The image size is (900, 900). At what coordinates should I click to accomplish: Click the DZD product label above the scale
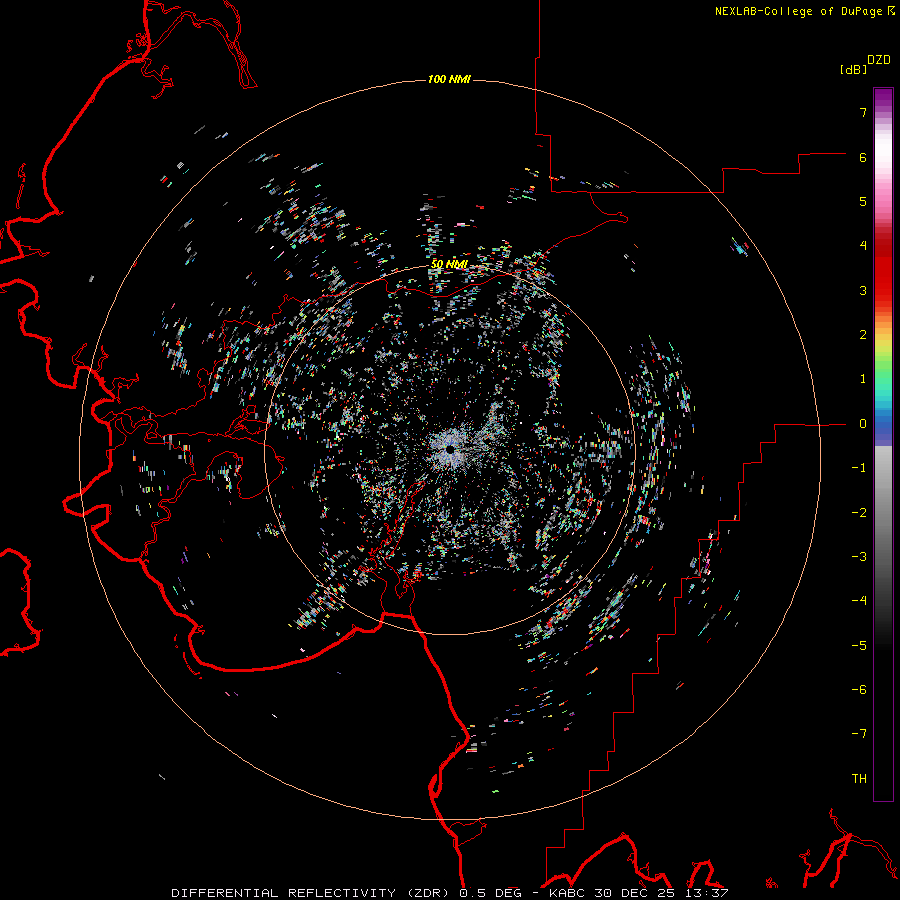coord(879,60)
